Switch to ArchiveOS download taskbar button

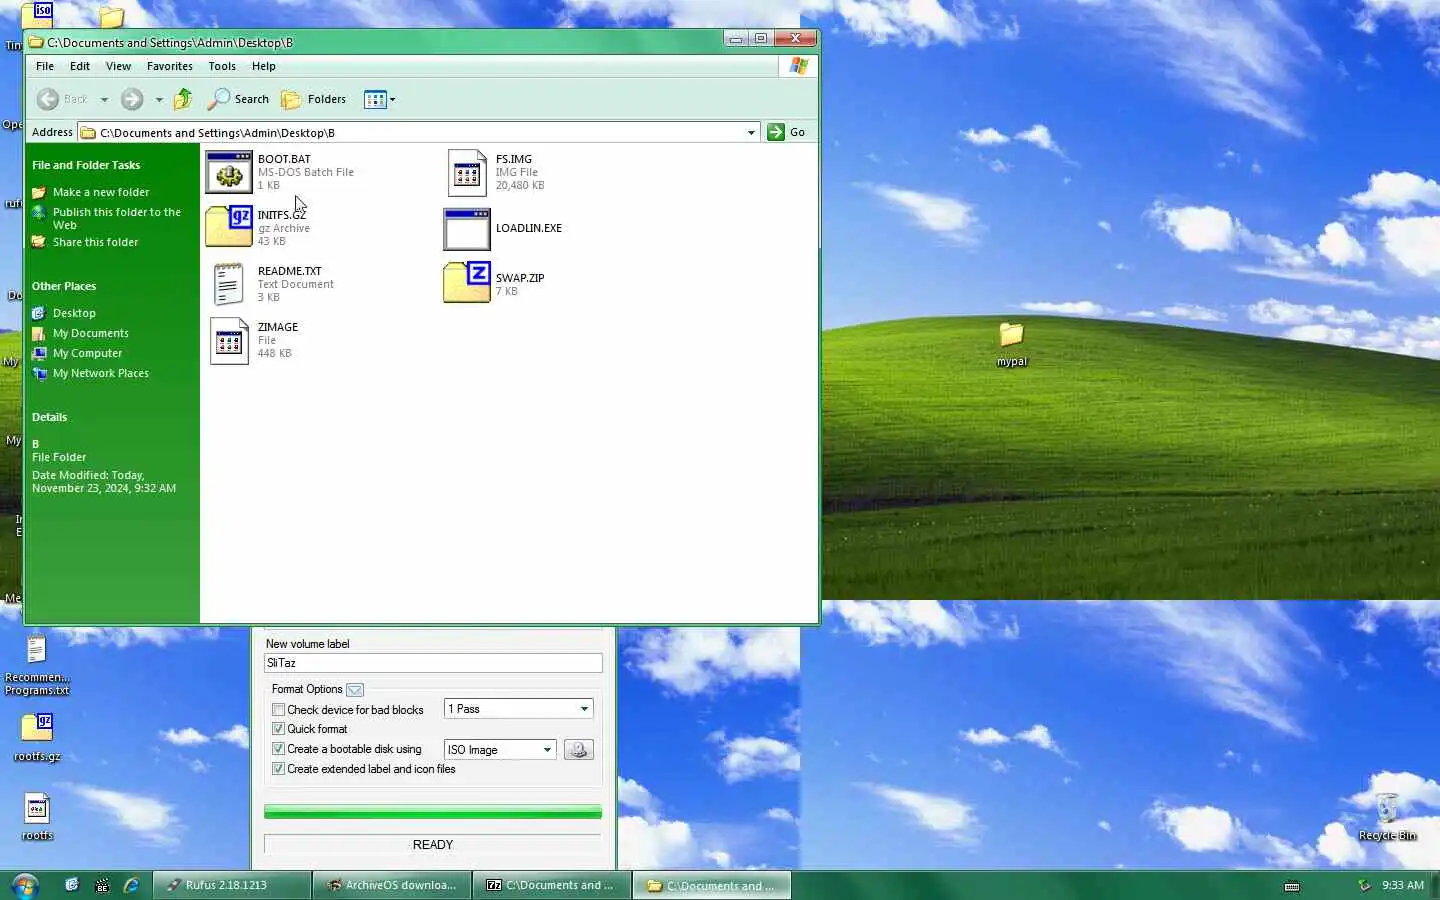pyautogui.click(x=392, y=885)
